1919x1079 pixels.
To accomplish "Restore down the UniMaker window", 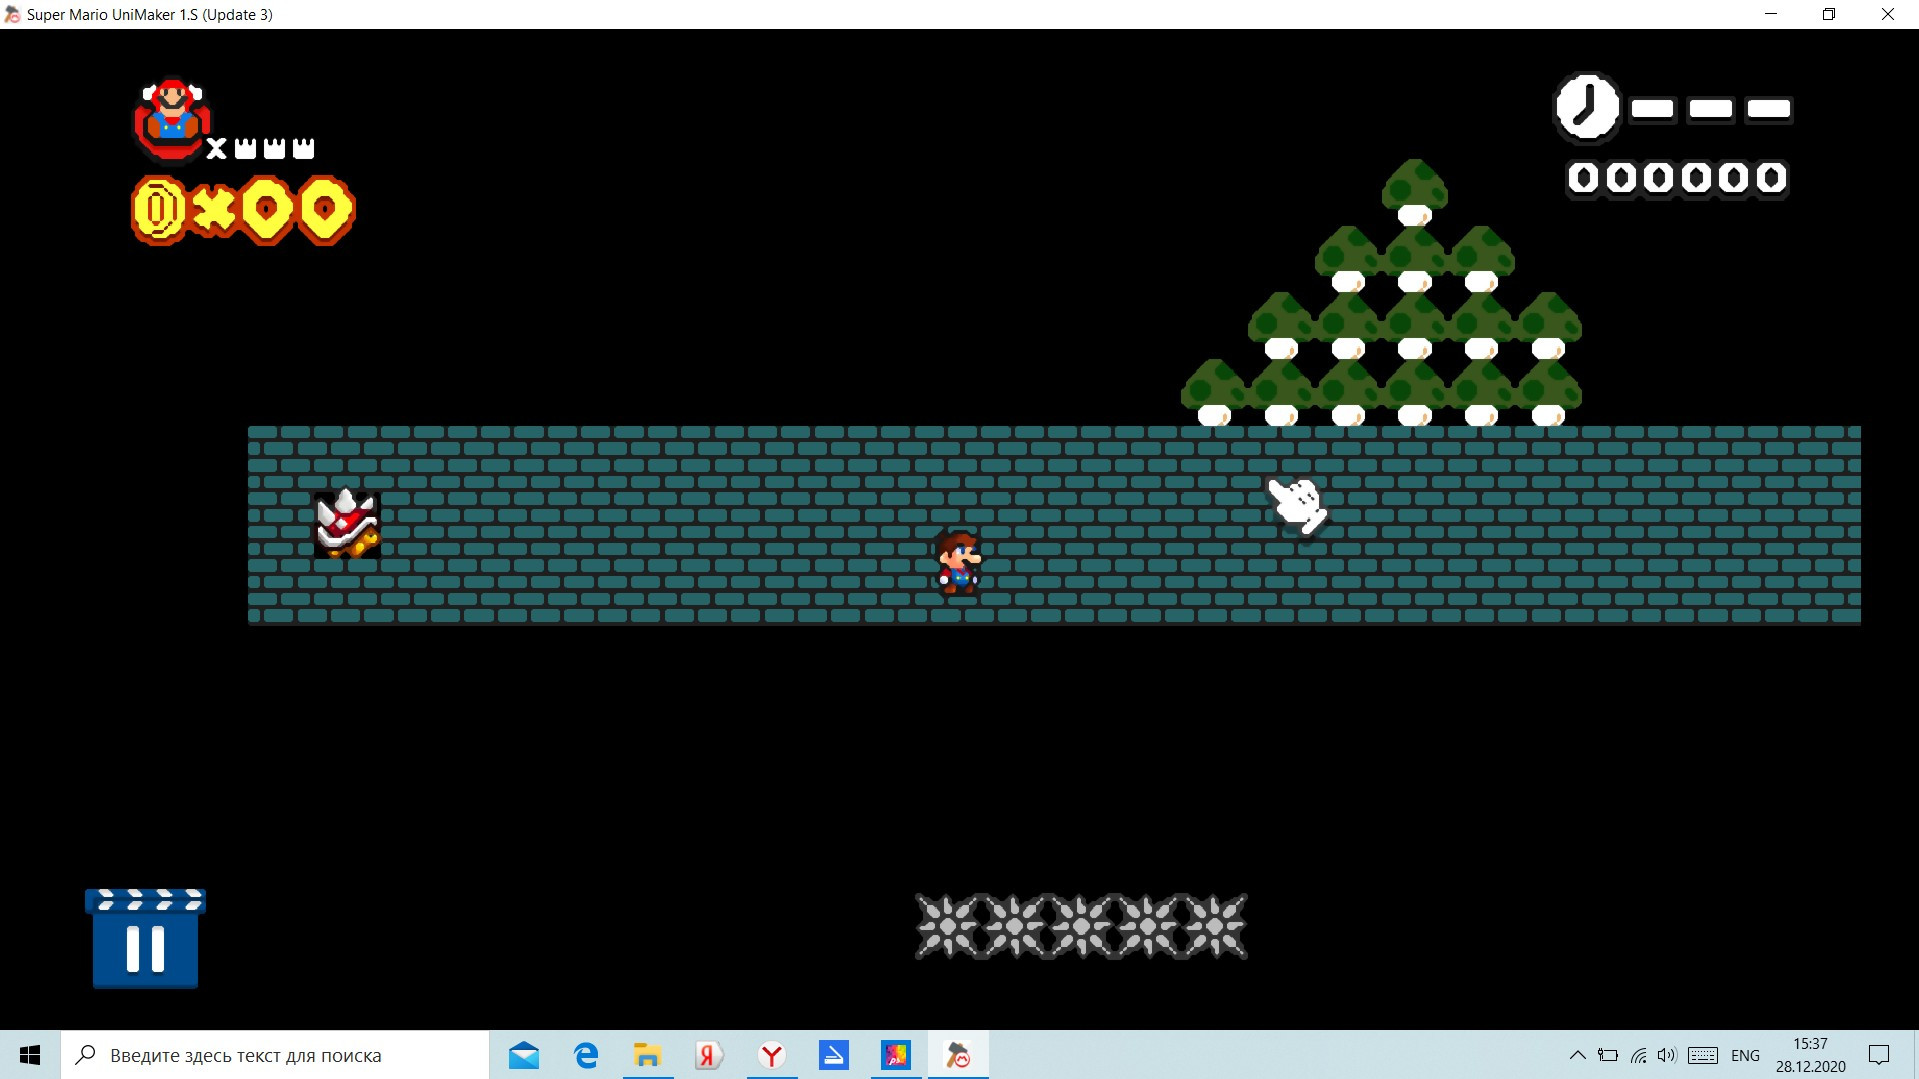I will [1829, 14].
